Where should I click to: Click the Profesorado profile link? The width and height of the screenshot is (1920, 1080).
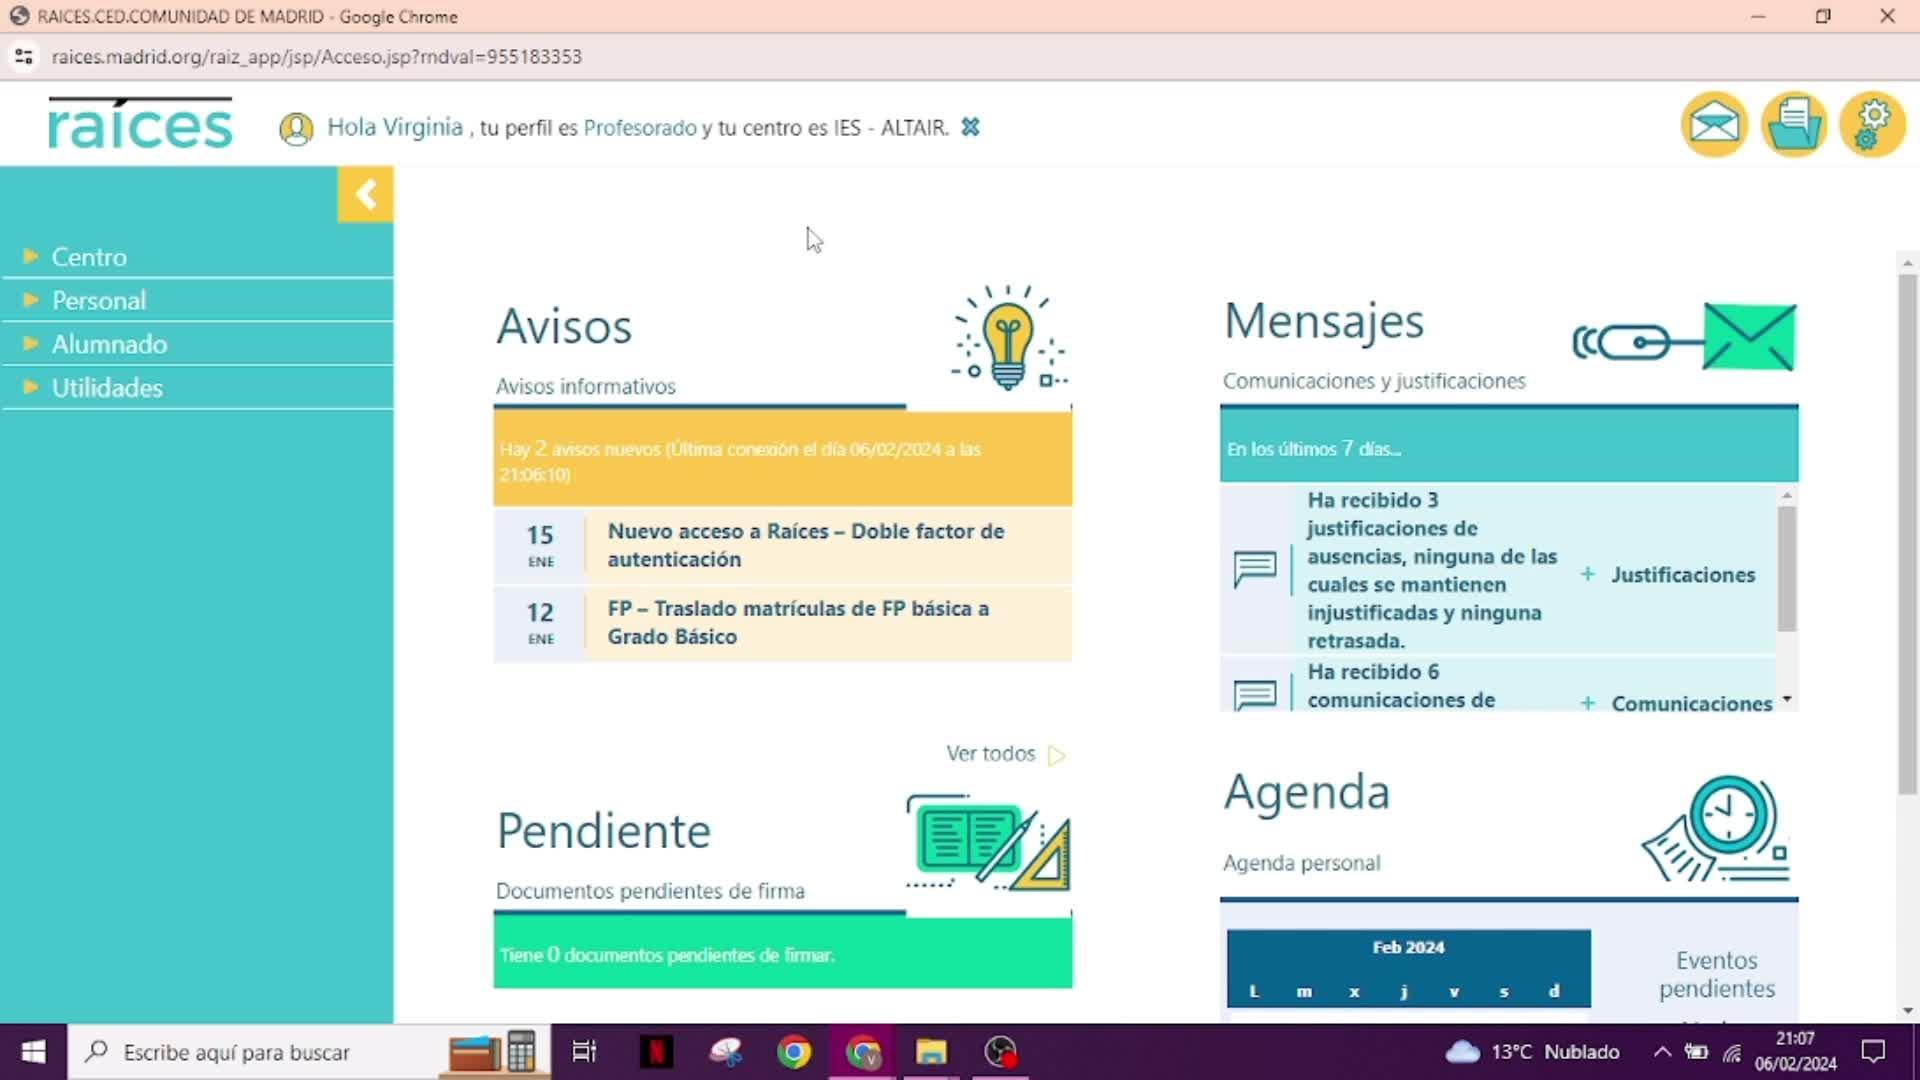(639, 128)
